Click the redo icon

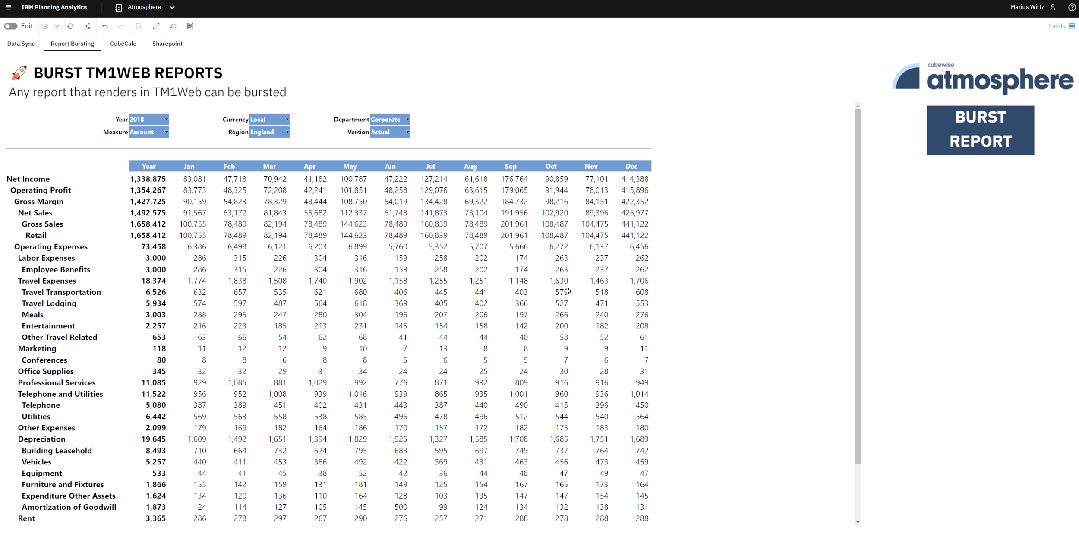[122, 26]
